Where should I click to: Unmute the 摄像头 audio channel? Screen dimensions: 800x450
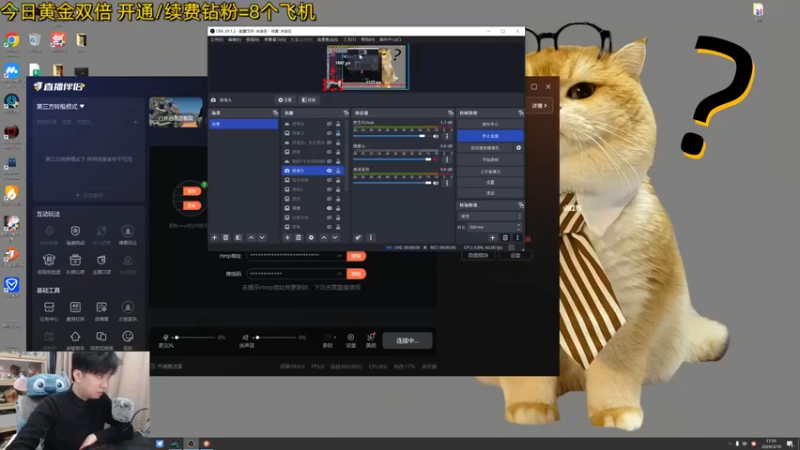click(436, 159)
